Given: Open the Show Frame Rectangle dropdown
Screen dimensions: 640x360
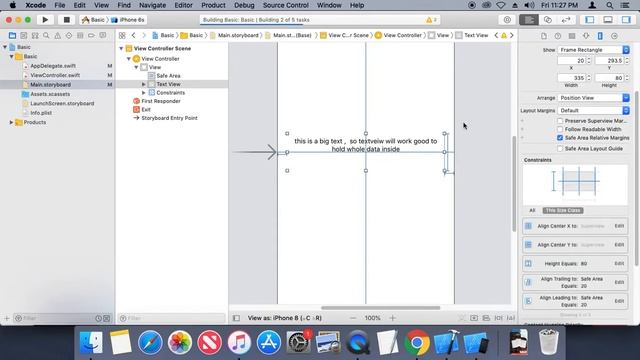Looking at the screenshot, I should click(x=593, y=50).
